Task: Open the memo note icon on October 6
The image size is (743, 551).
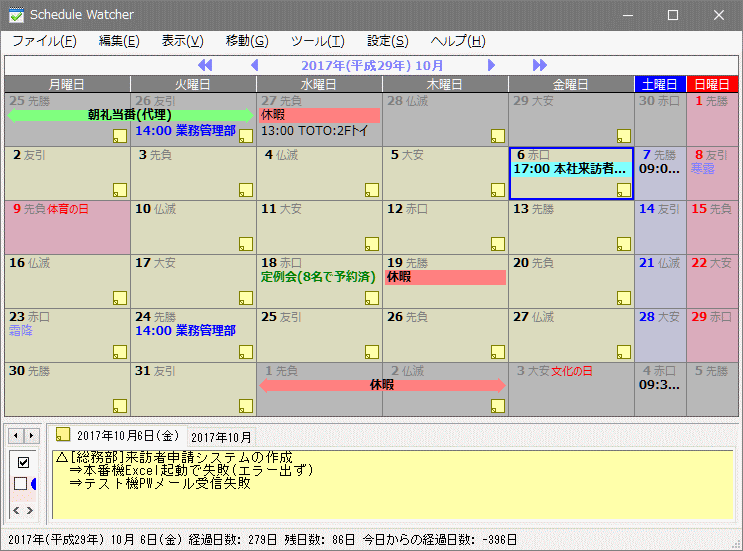Action: pos(624,190)
